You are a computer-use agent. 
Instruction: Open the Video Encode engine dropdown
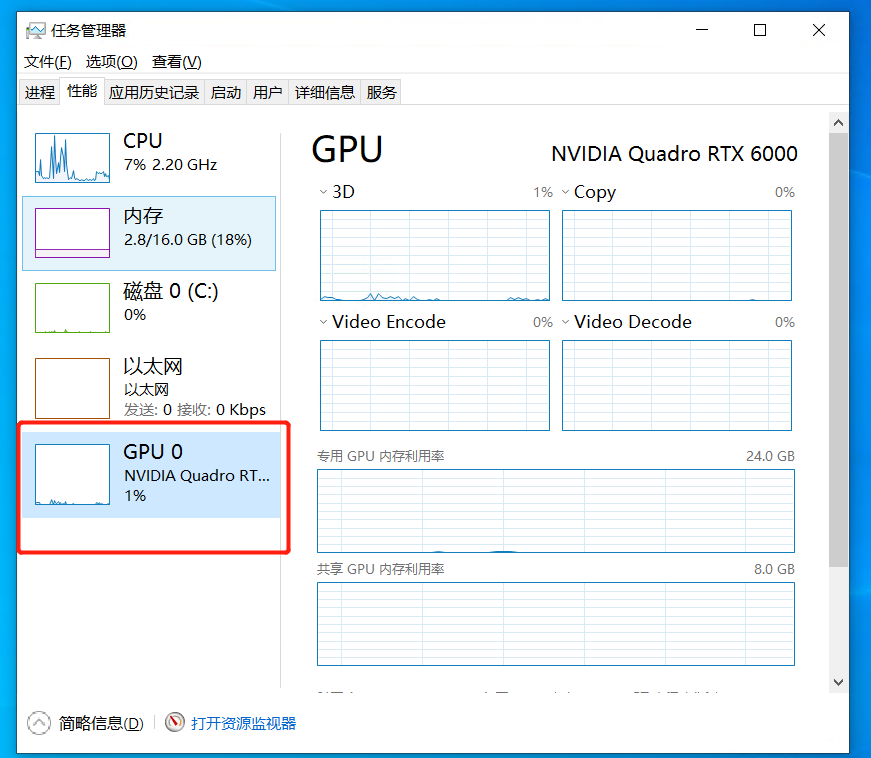(323, 322)
